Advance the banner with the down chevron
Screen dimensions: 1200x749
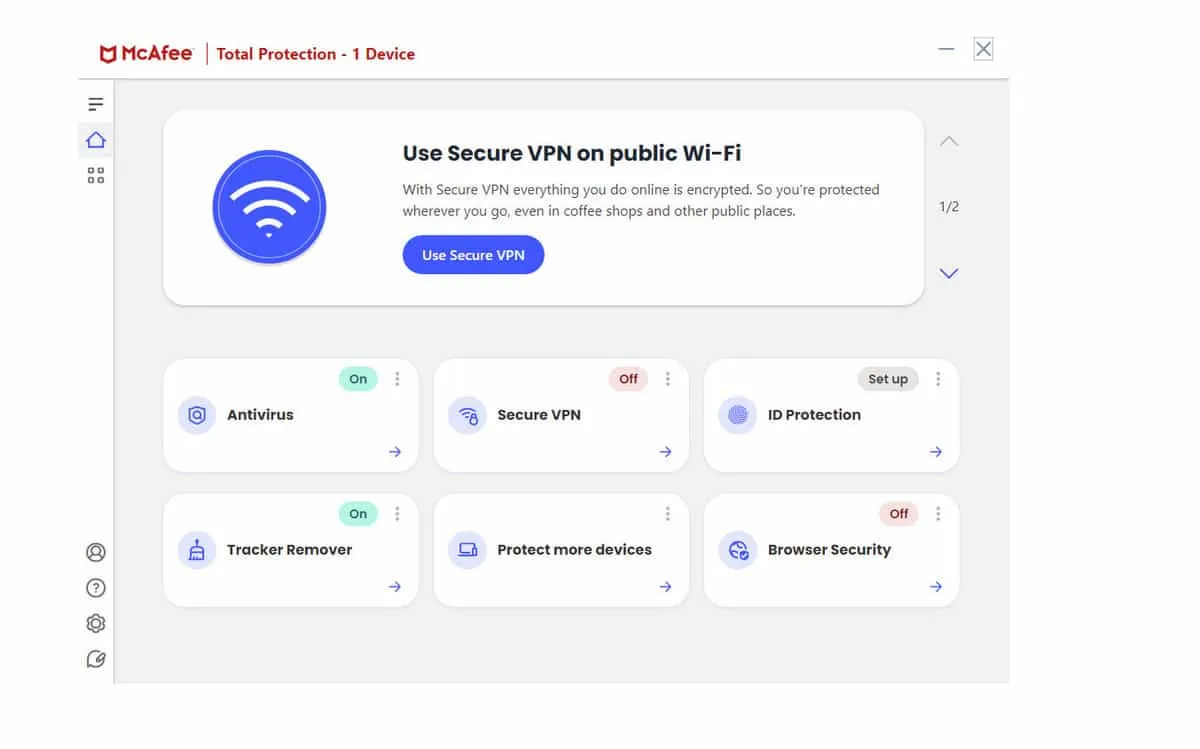pos(948,272)
